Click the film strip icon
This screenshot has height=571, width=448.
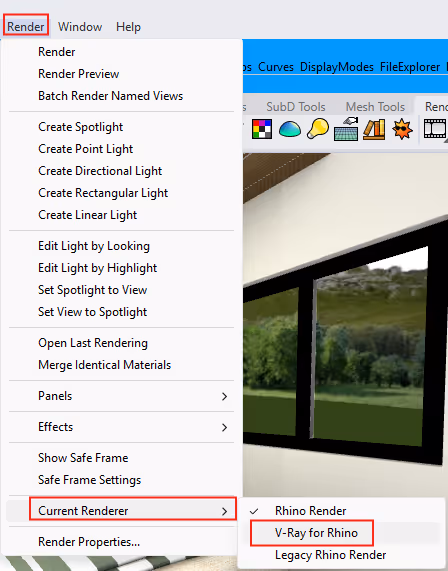pyautogui.click(x=435, y=129)
